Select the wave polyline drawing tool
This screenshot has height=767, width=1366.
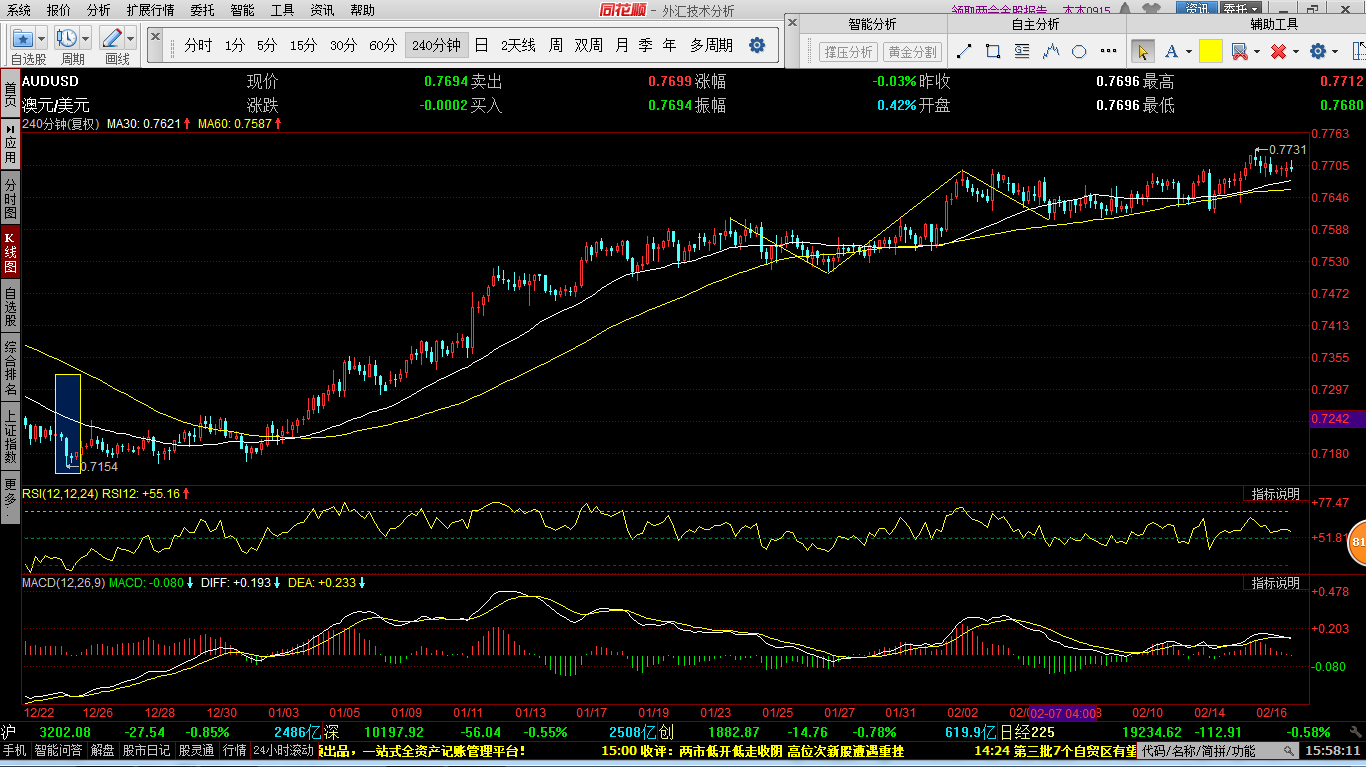tap(1051, 52)
